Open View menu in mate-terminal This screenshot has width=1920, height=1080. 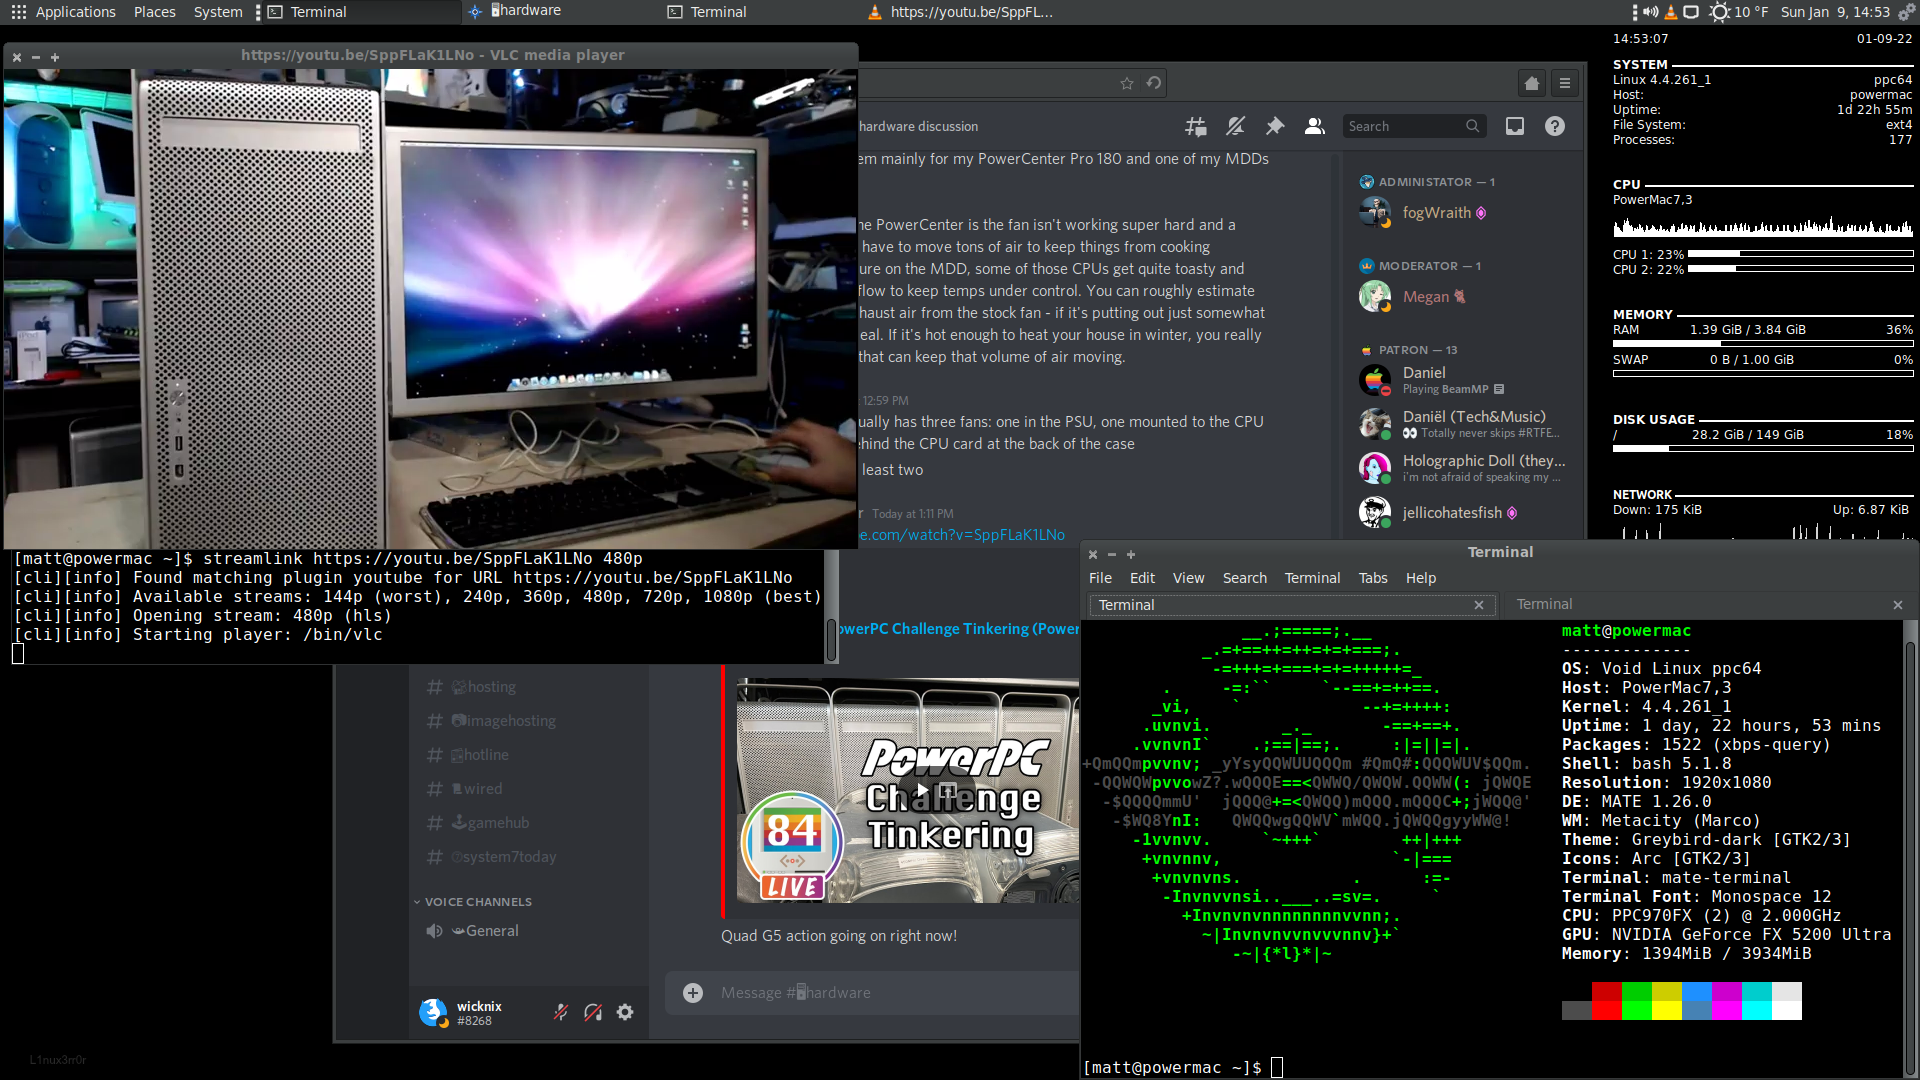(1188, 578)
